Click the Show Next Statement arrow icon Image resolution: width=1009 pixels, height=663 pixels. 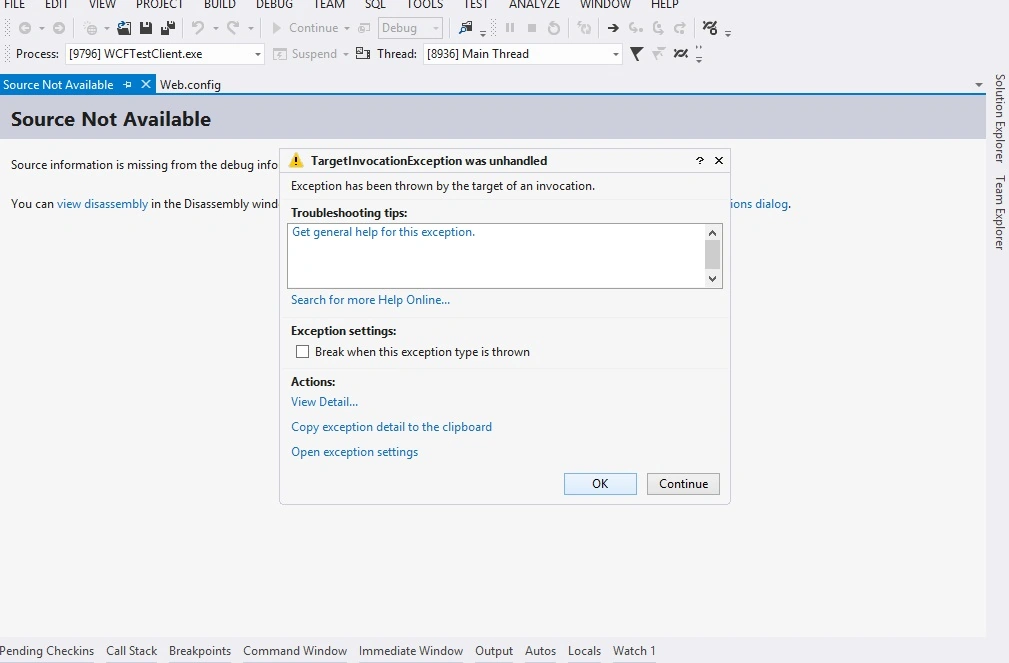coord(613,28)
